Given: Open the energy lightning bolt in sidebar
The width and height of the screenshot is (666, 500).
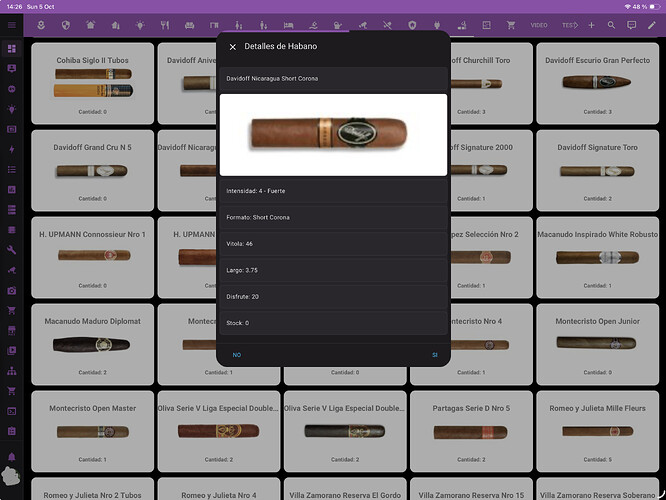Looking at the screenshot, I should pyautogui.click(x=11, y=150).
